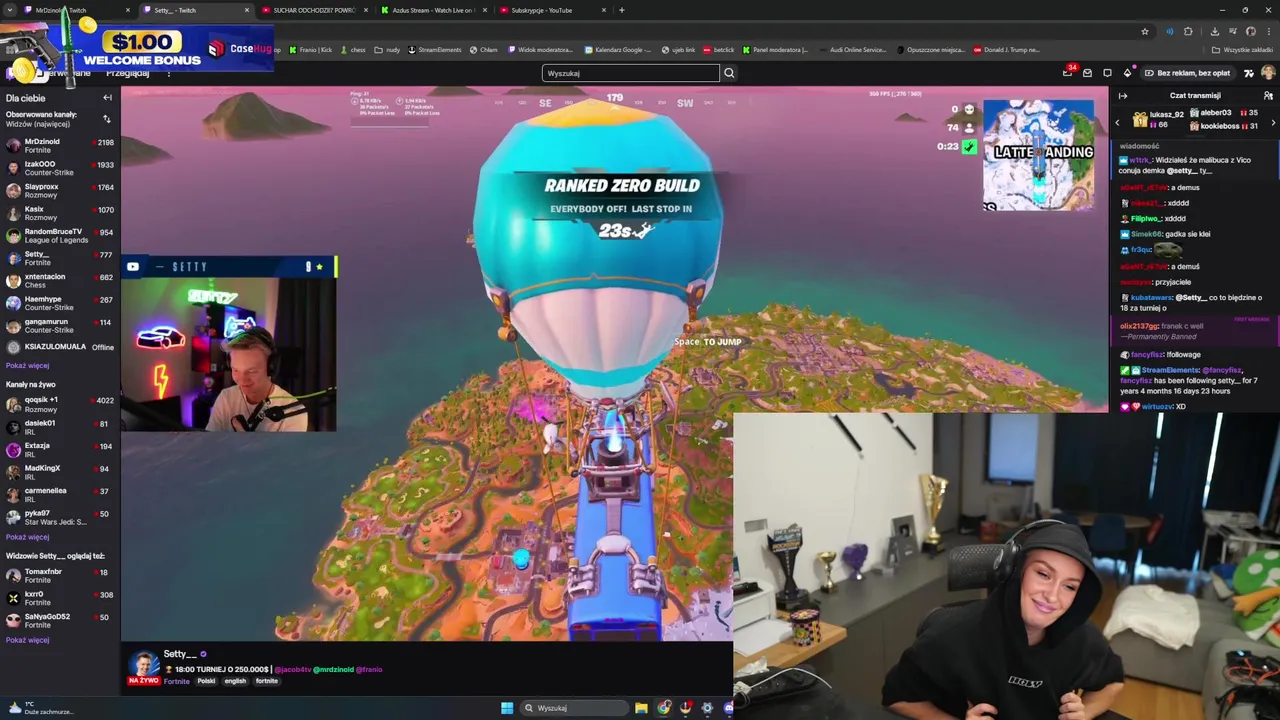Viewport: 1280px width, 720px height.
Task: Open RandomBruceTV League of Legends channel
Action: [x=60, y=236]
